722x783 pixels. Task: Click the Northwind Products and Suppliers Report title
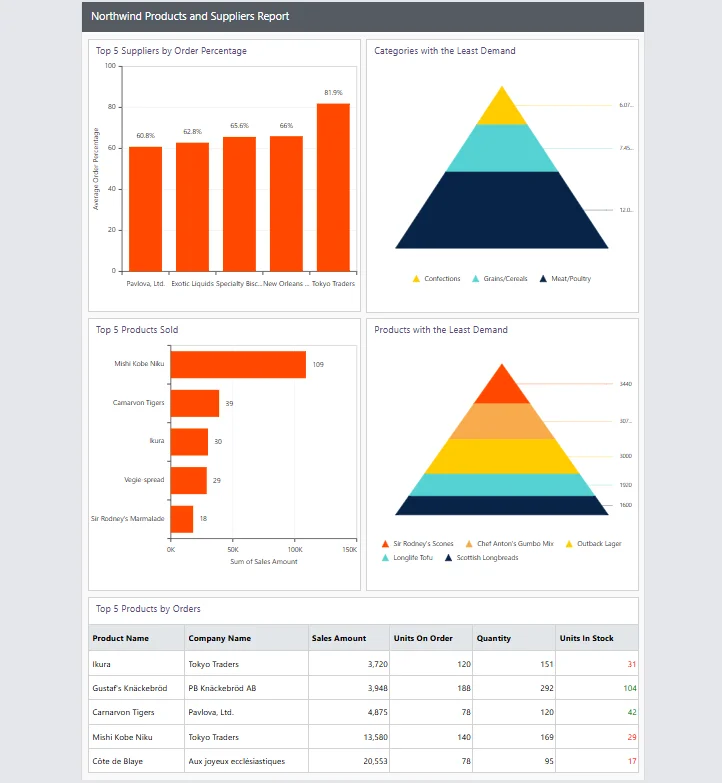point(190,16)
